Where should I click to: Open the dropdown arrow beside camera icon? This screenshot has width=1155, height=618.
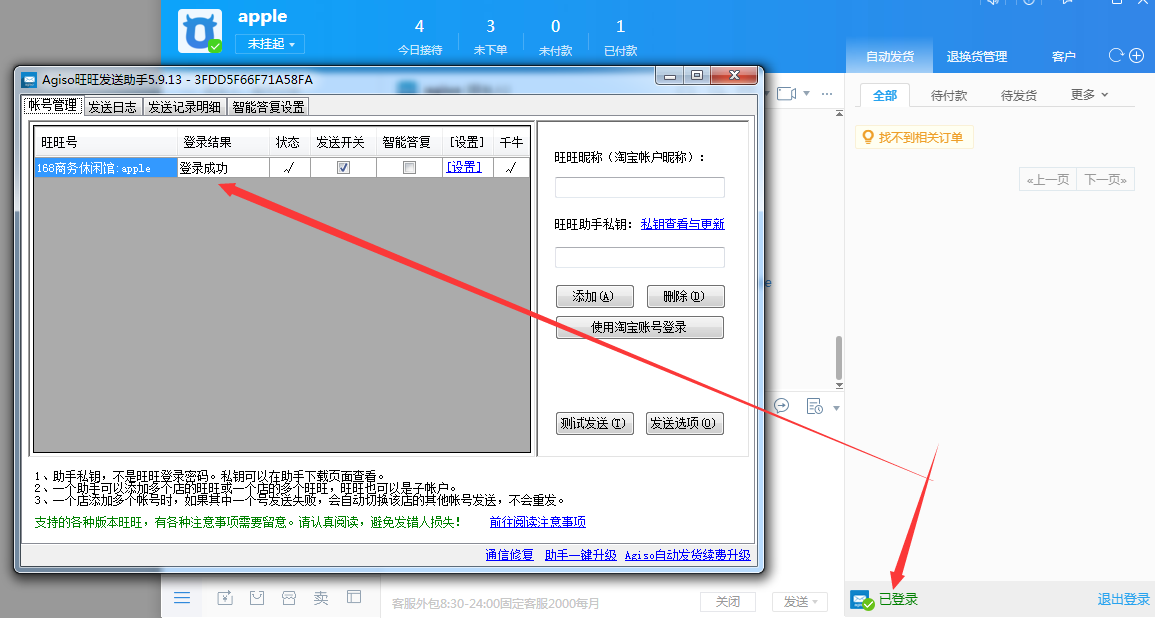807,94
